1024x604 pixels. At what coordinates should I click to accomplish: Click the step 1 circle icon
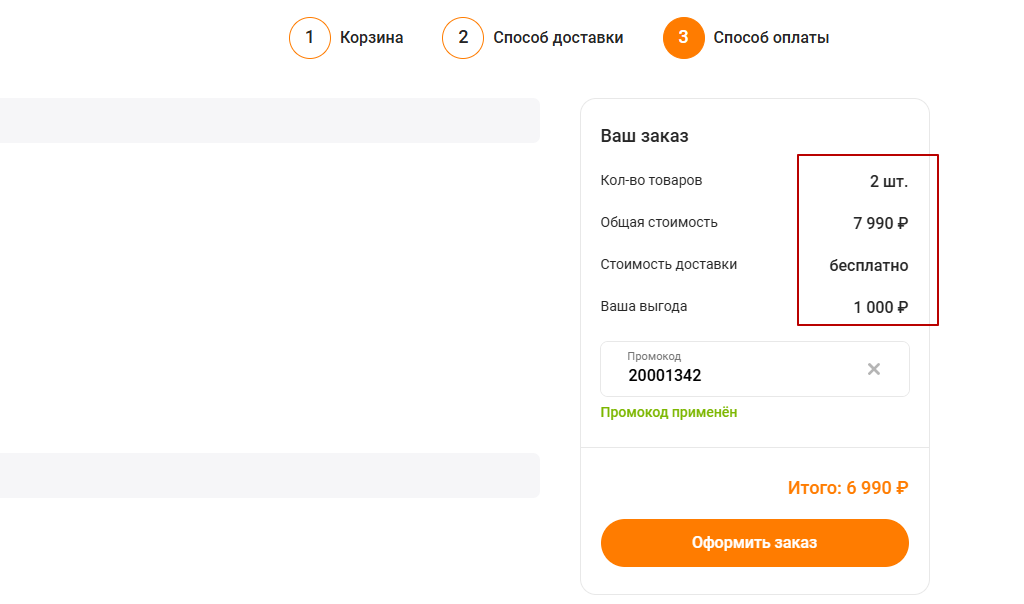pyautogui.click(x=310, y=38)
